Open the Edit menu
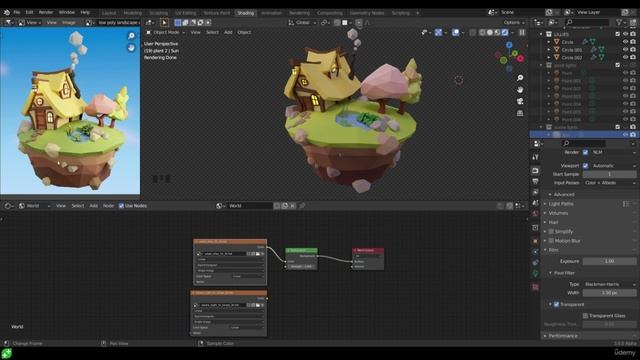Image resolution: width=640 pixels, height=360 pixels. coord(29,12)
